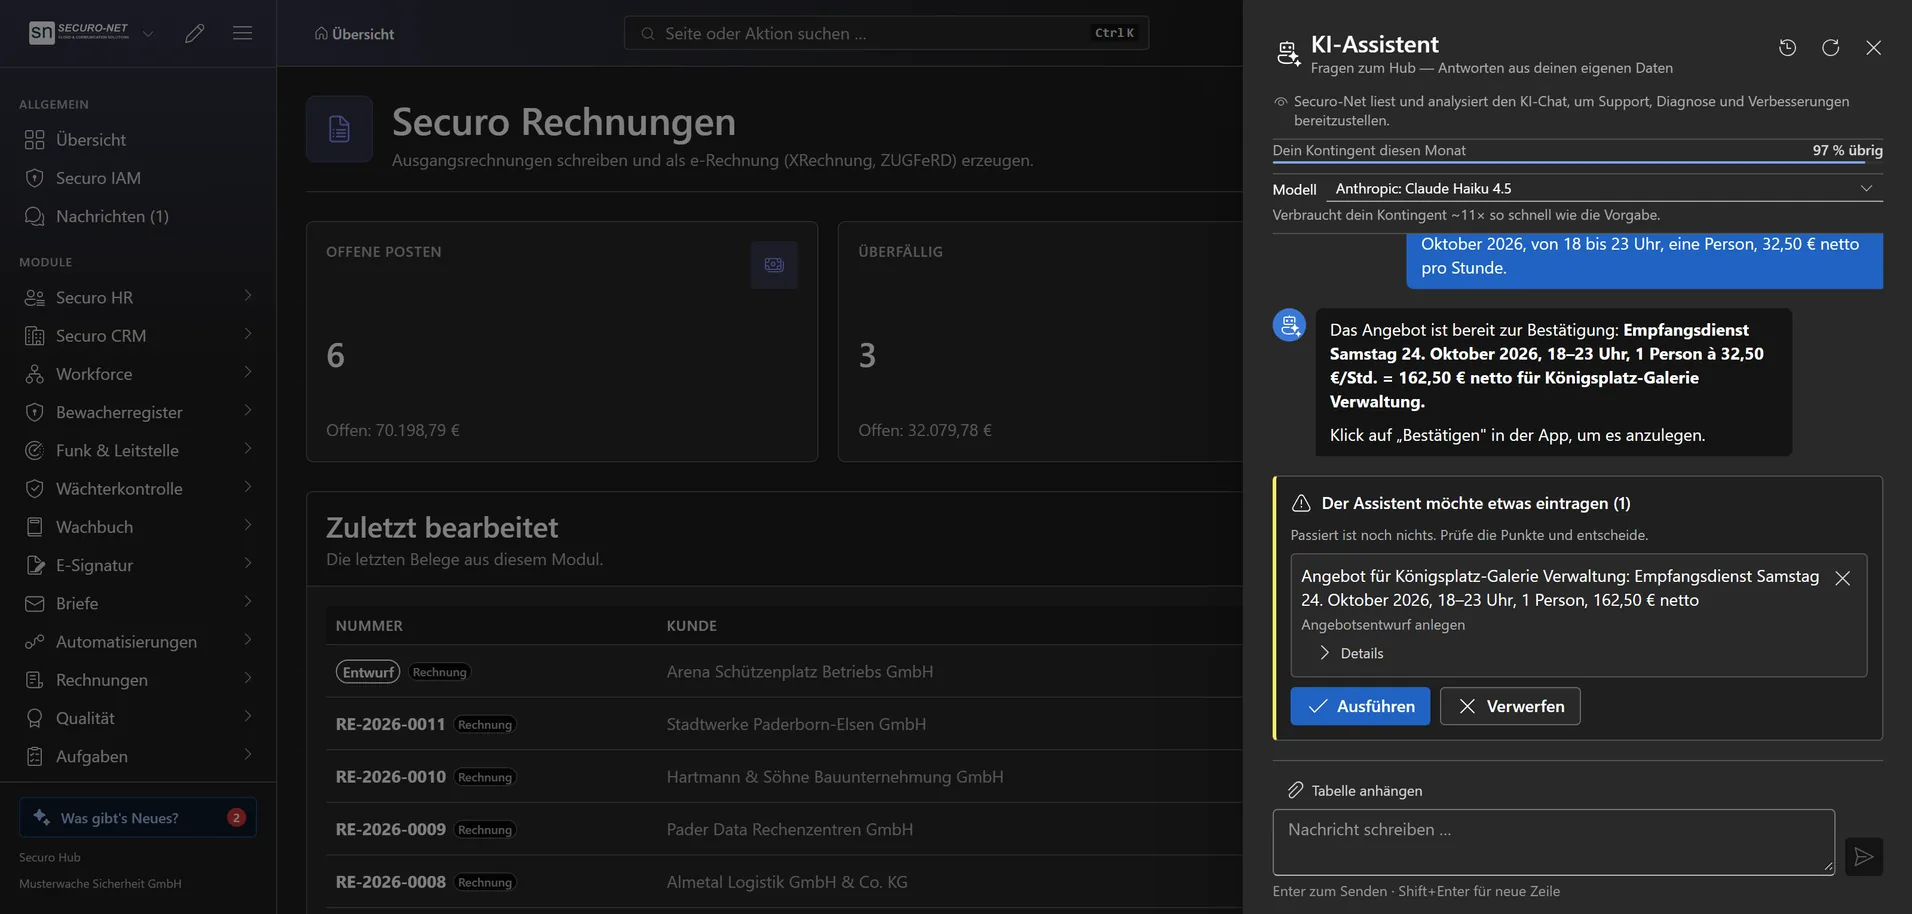Click the Briefe envelope icon
Screen dimensions: 1912x914
coord(35,604)
